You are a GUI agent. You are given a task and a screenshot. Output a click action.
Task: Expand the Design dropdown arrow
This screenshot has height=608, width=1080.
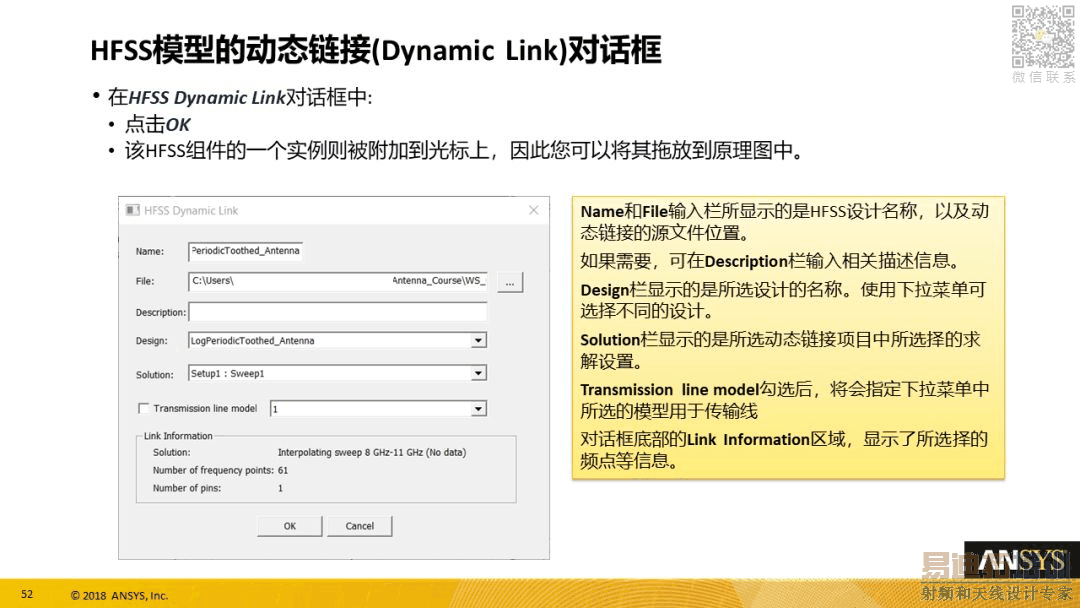point(478,340)
